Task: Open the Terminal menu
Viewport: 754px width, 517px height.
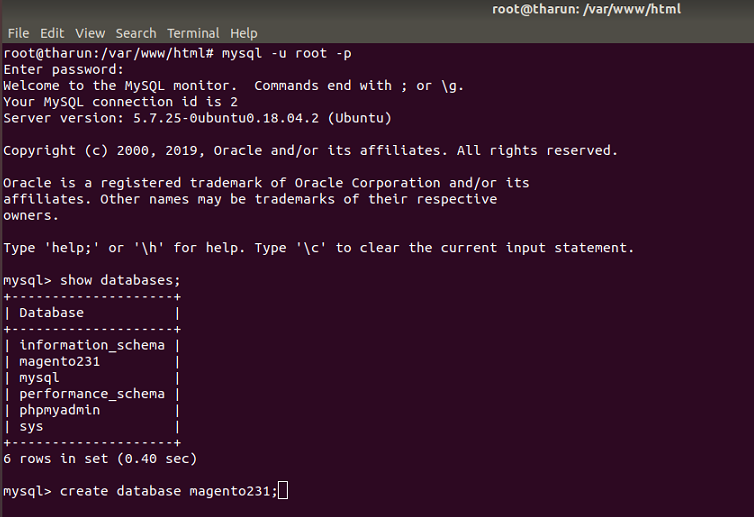Action: click(x=193, y=33)
